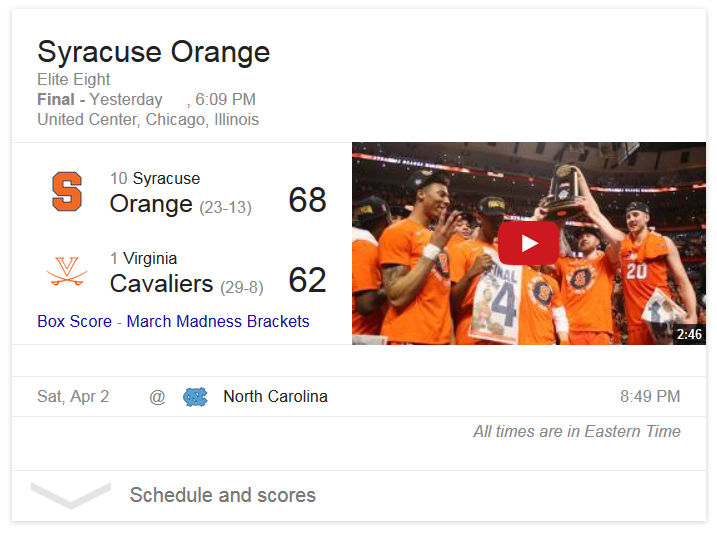Click the Virginia Cavaliers crossed sabres logo

(x=67, y=272)
